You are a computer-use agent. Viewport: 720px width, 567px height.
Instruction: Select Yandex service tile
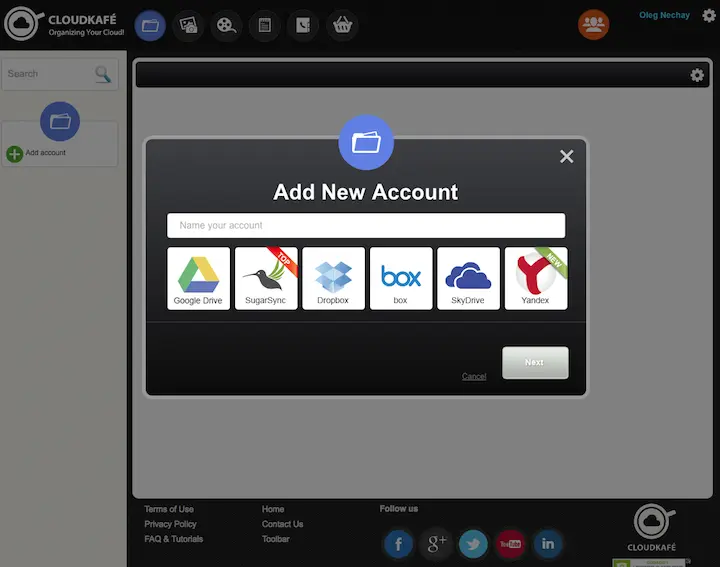click(536, 278)
